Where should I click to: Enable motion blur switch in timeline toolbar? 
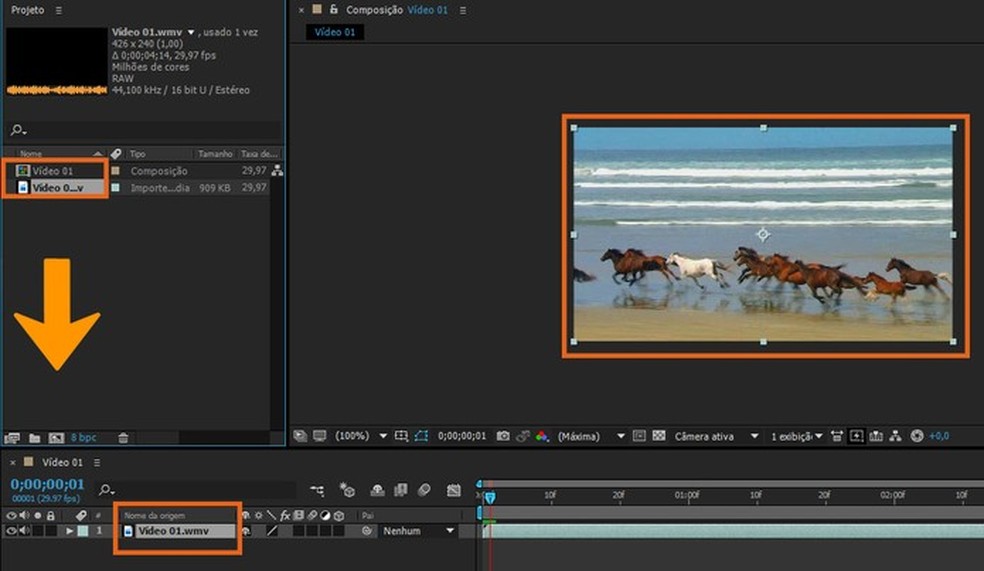point(424,490)
